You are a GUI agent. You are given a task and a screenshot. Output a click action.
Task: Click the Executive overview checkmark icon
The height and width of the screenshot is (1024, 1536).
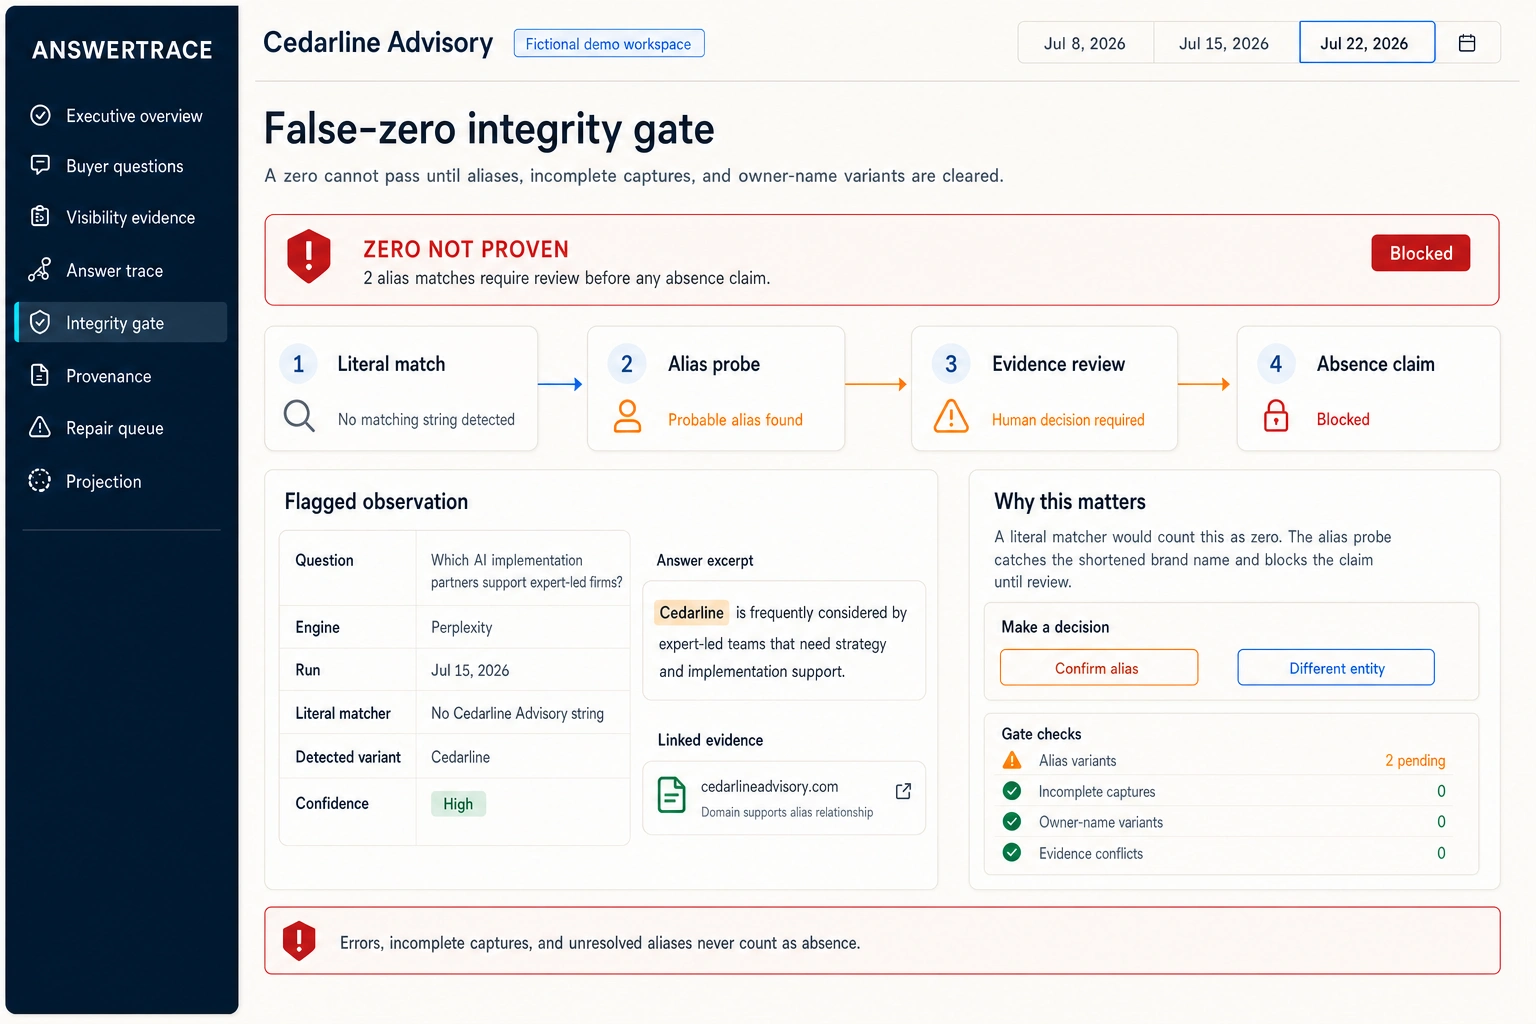tap(40, 115)
